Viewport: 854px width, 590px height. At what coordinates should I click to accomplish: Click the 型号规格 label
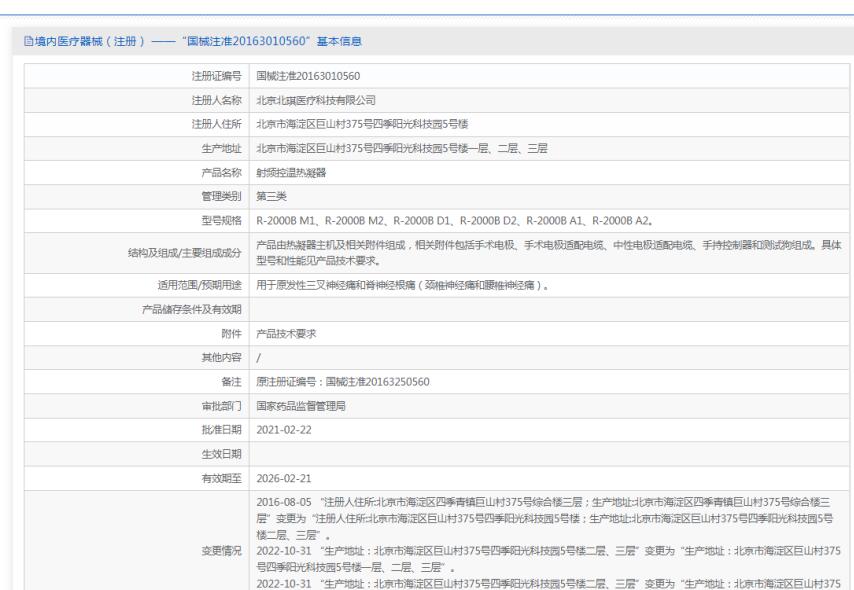[x=221, y=221]
